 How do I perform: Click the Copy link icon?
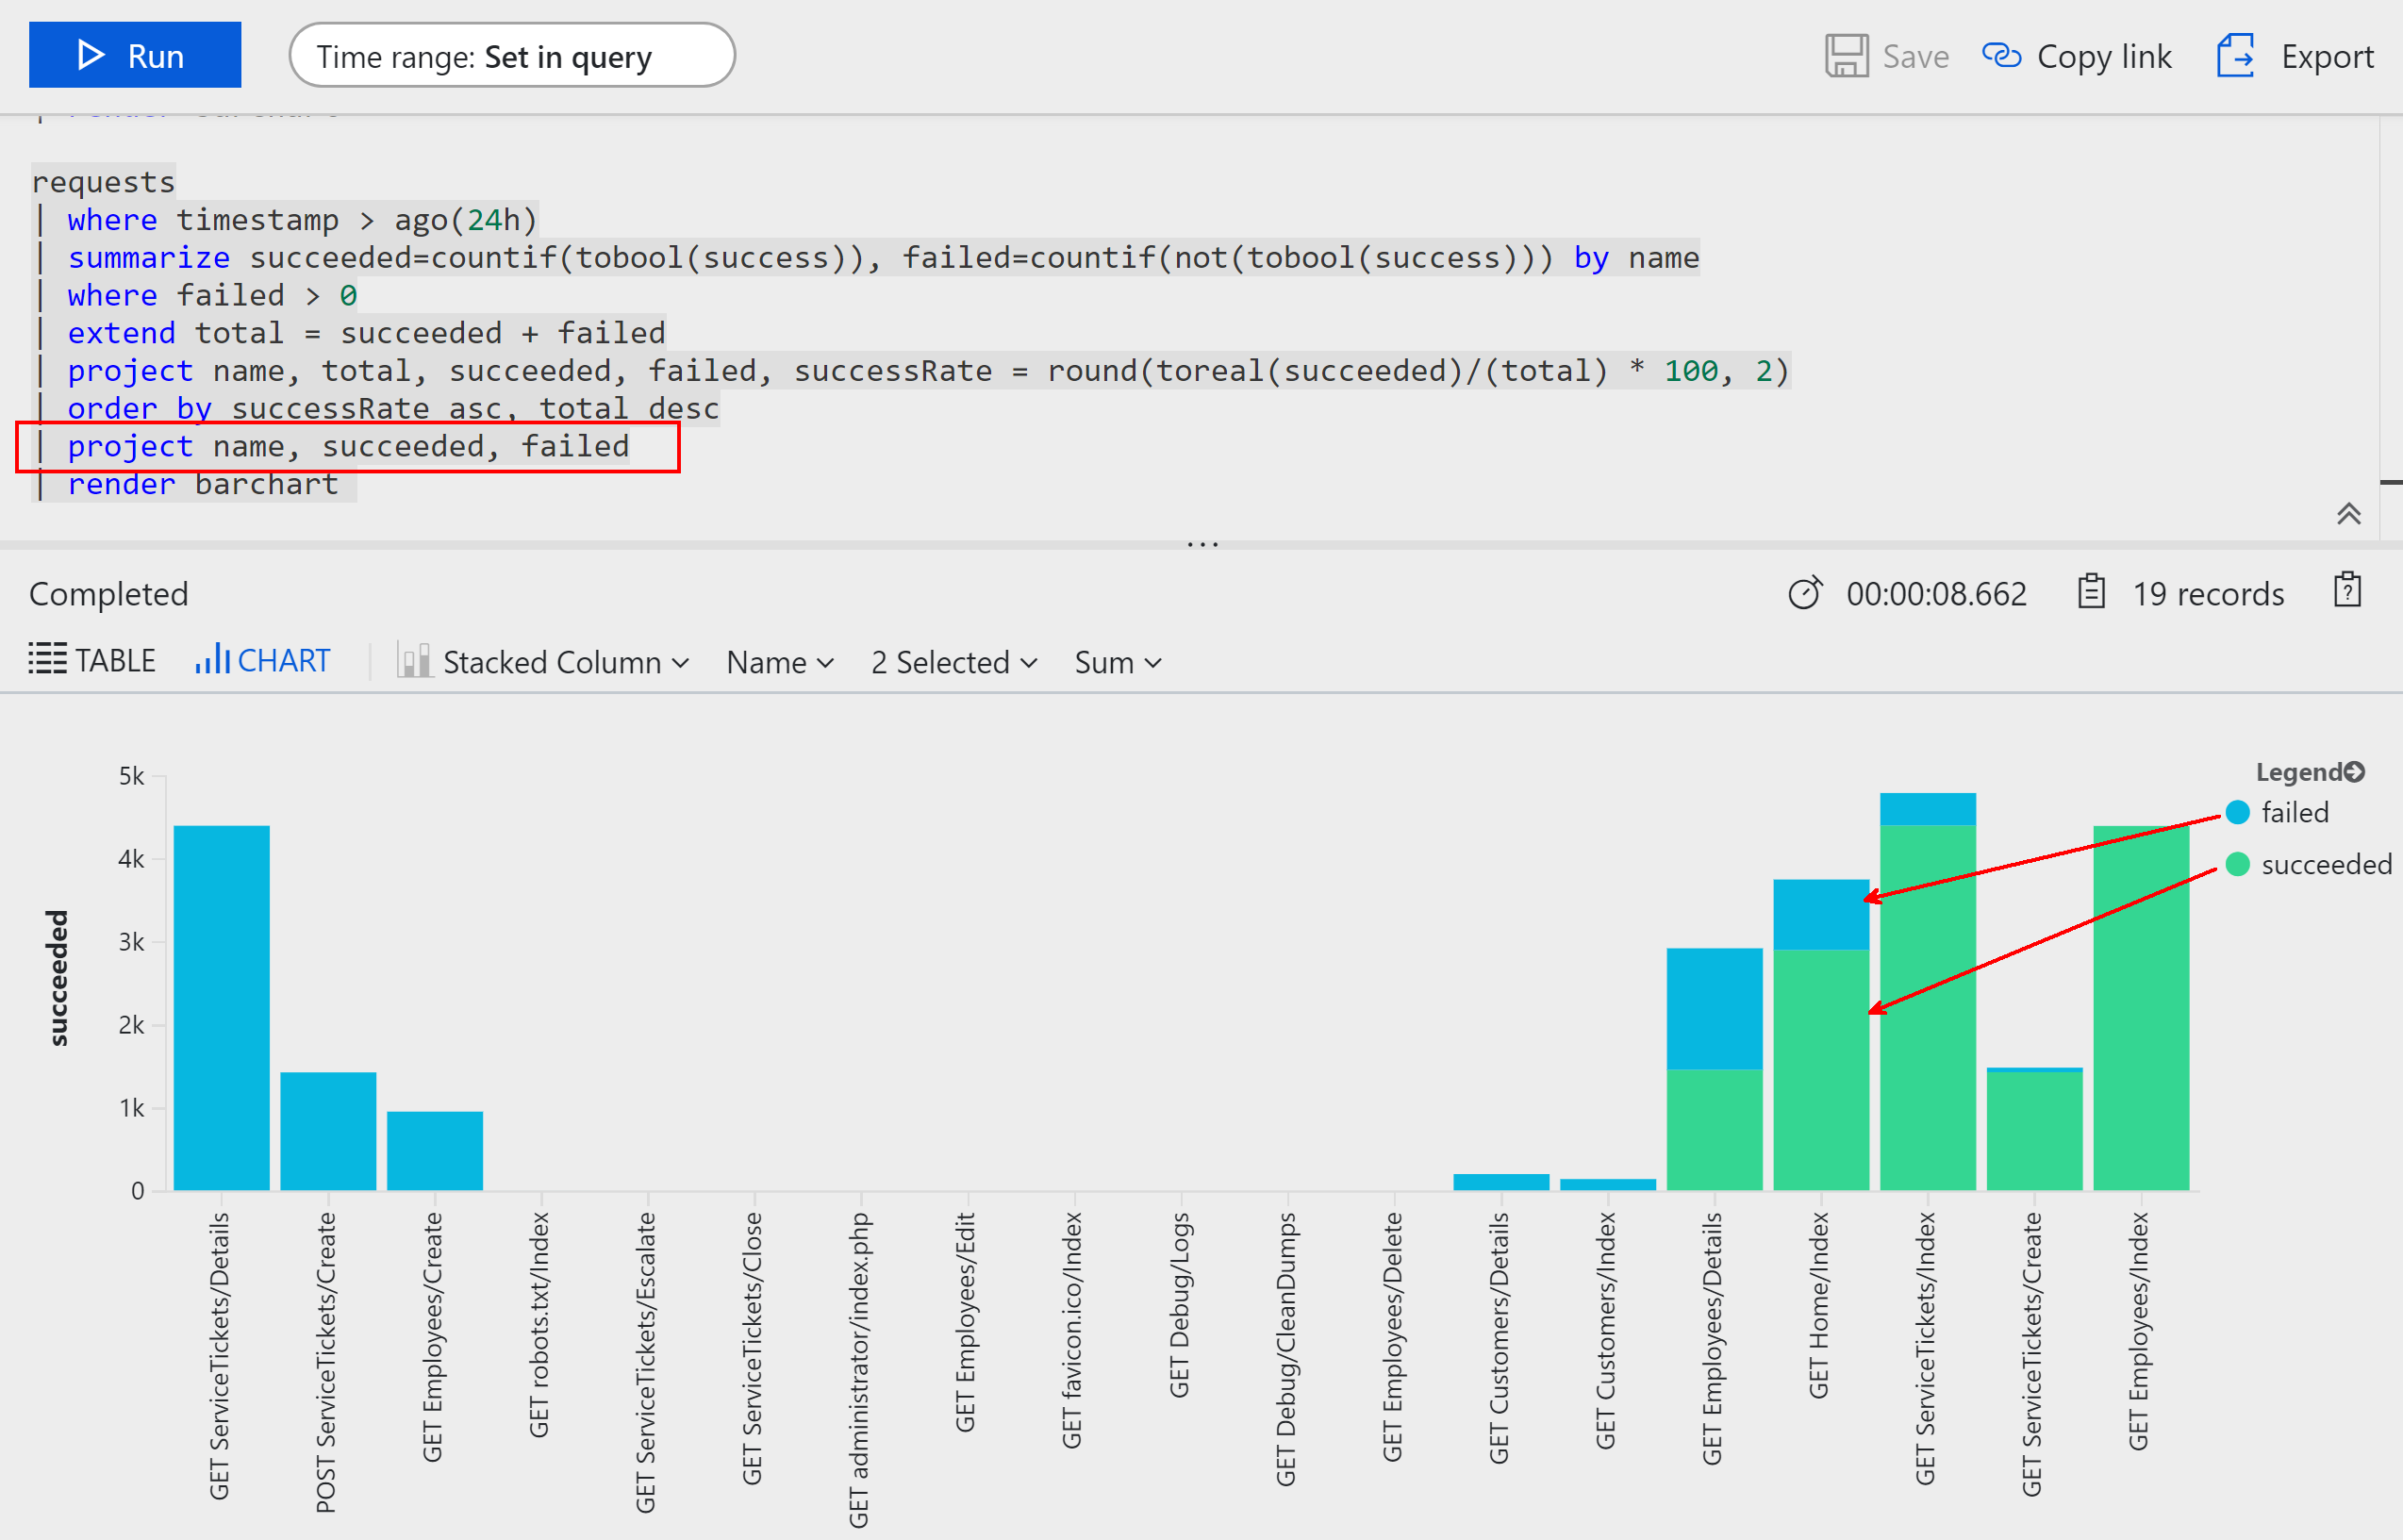pos(2001,56)
